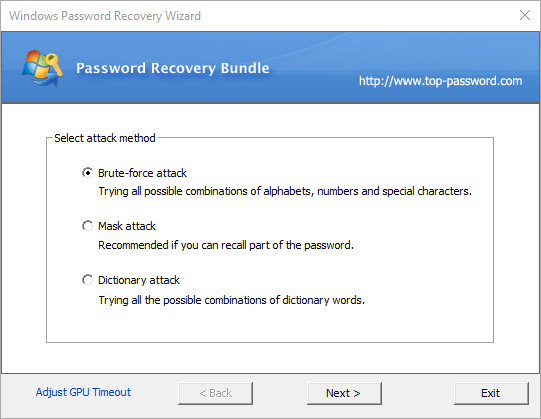
Task: Open the Adjust GPU Timeout link
Action: point(83,392)
